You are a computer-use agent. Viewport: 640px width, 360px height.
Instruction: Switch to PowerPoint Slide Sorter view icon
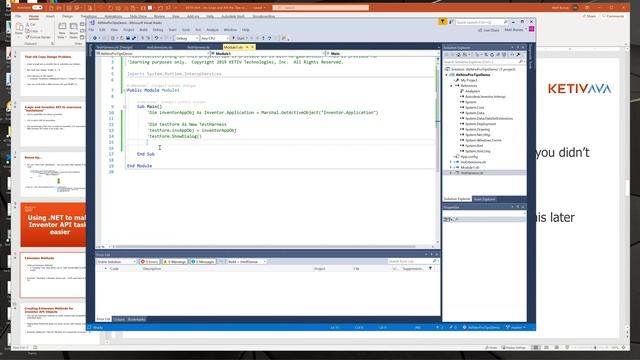pyautogui.click(x=546, y=347)
